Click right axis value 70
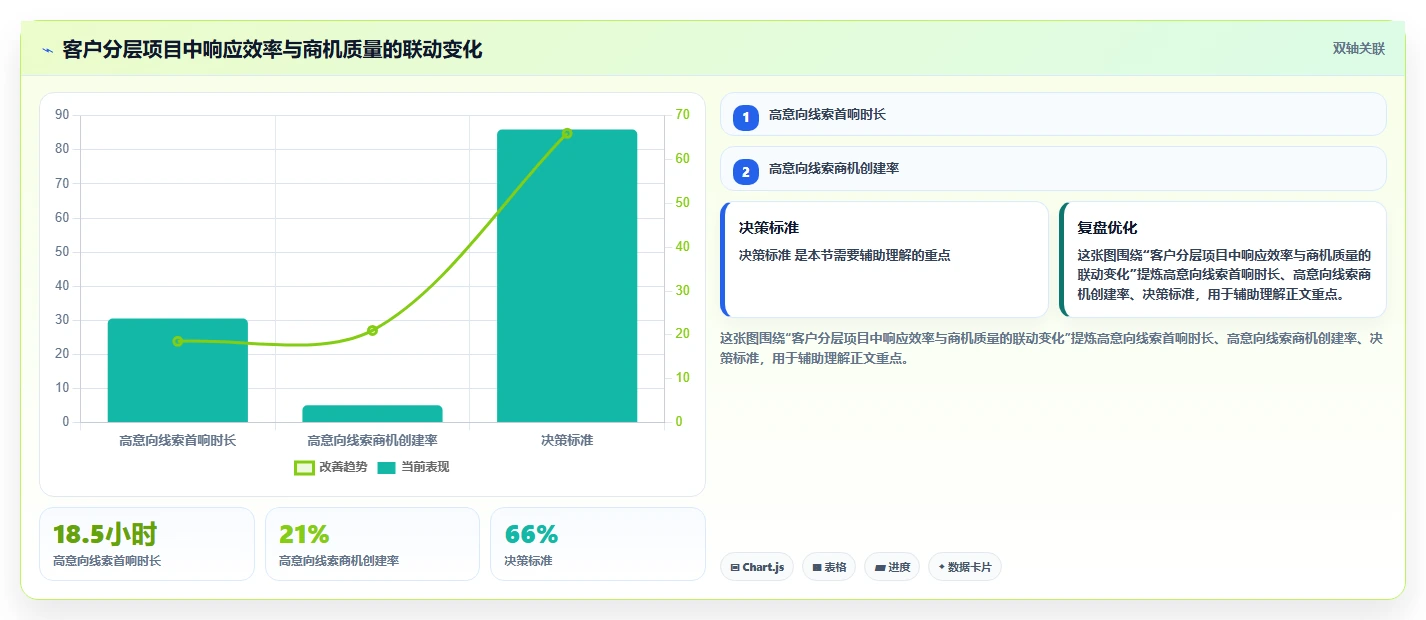This screenshot has height=620, width=1426. [x=683, y=115]
